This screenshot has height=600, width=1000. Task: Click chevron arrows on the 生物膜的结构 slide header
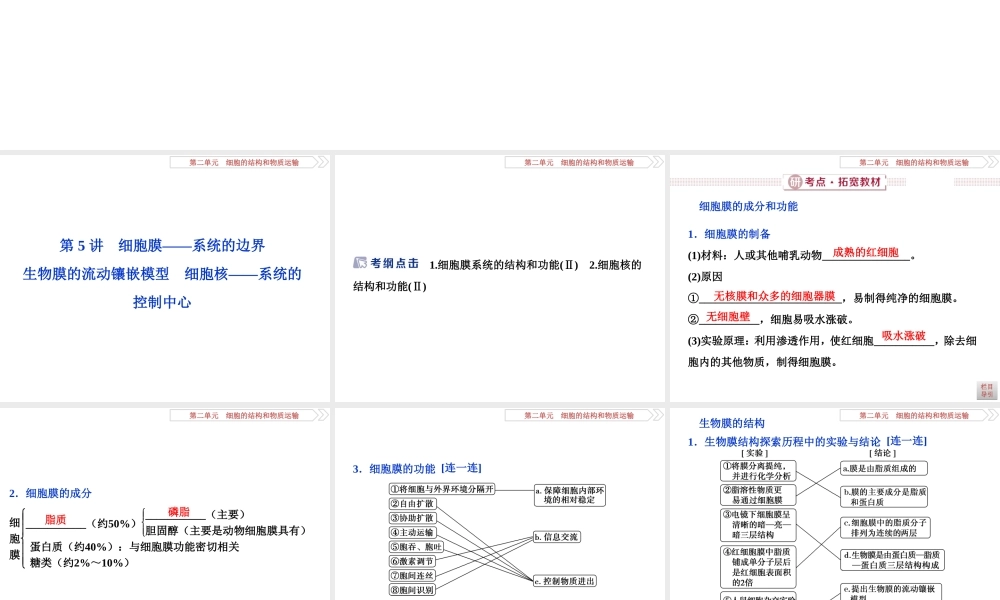click(993, 416)
